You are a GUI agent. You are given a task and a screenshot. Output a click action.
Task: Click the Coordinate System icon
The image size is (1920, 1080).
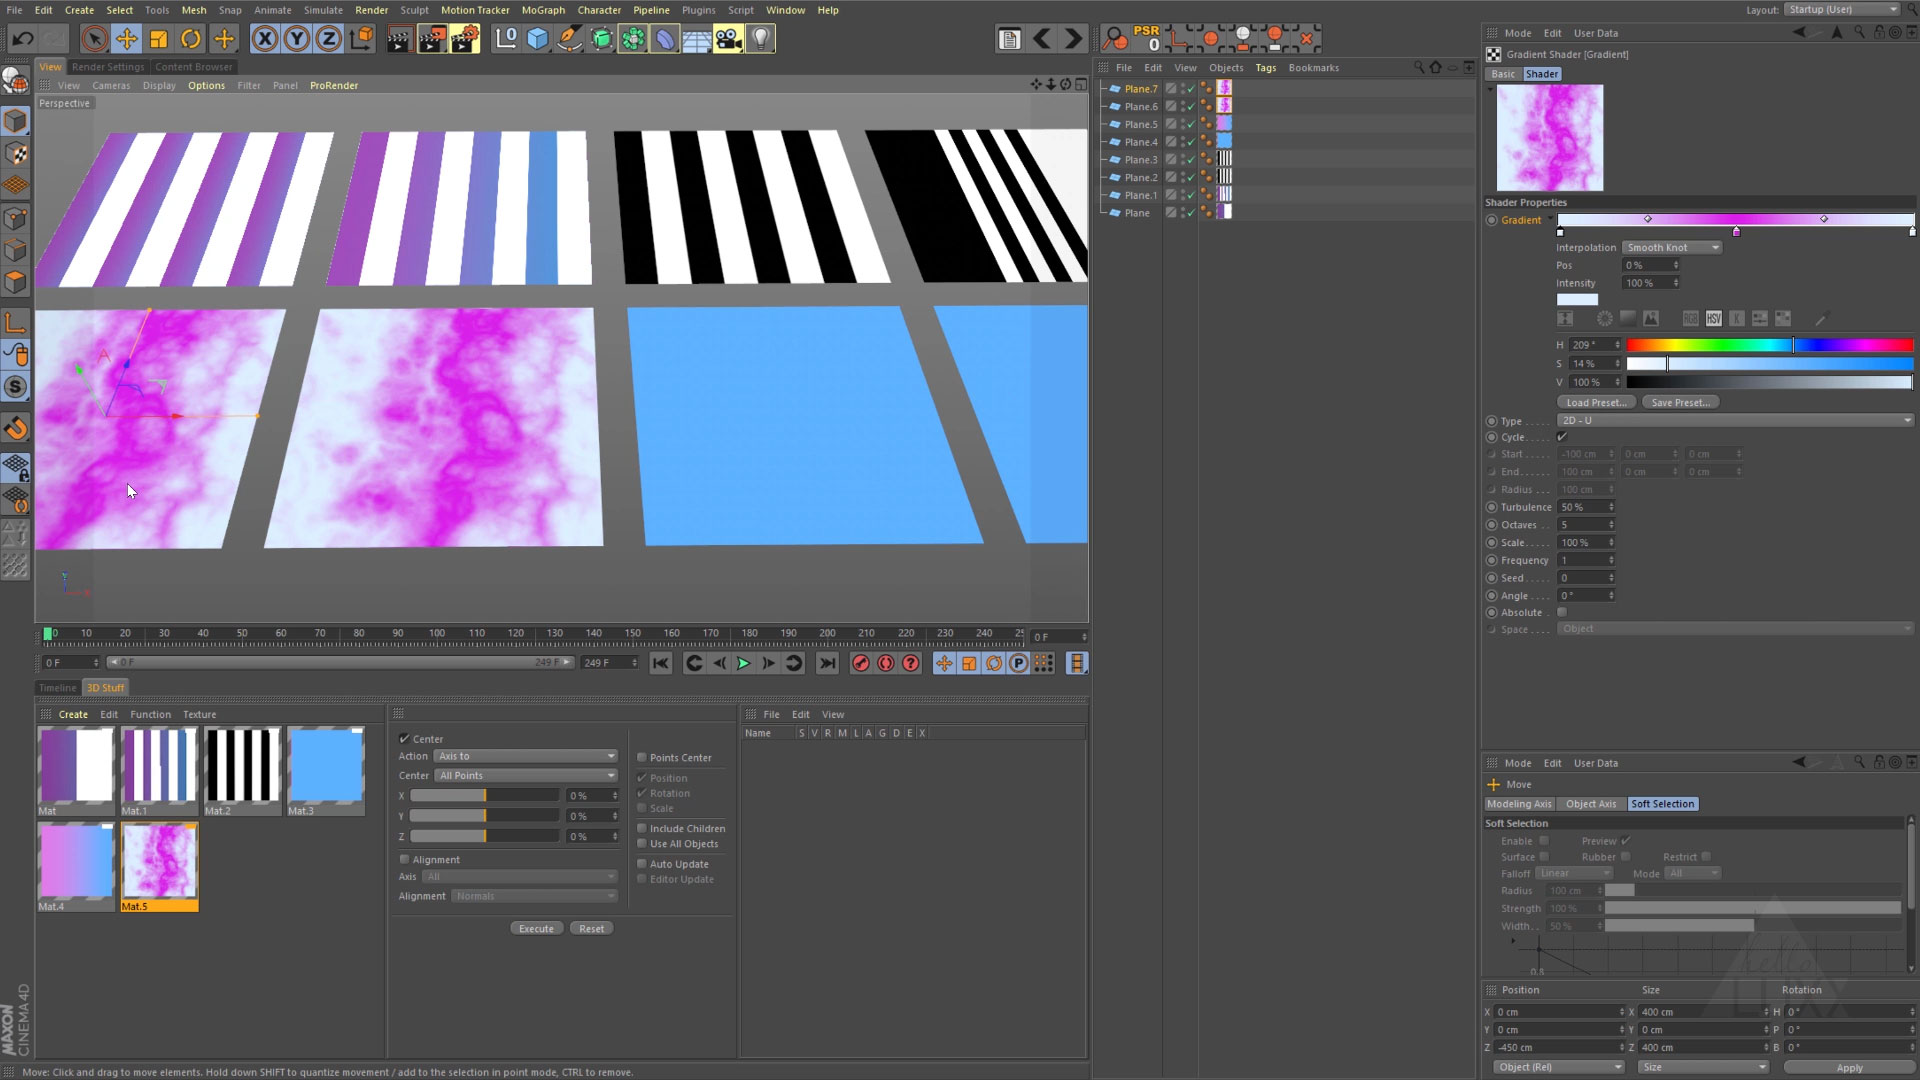(361, 39)
